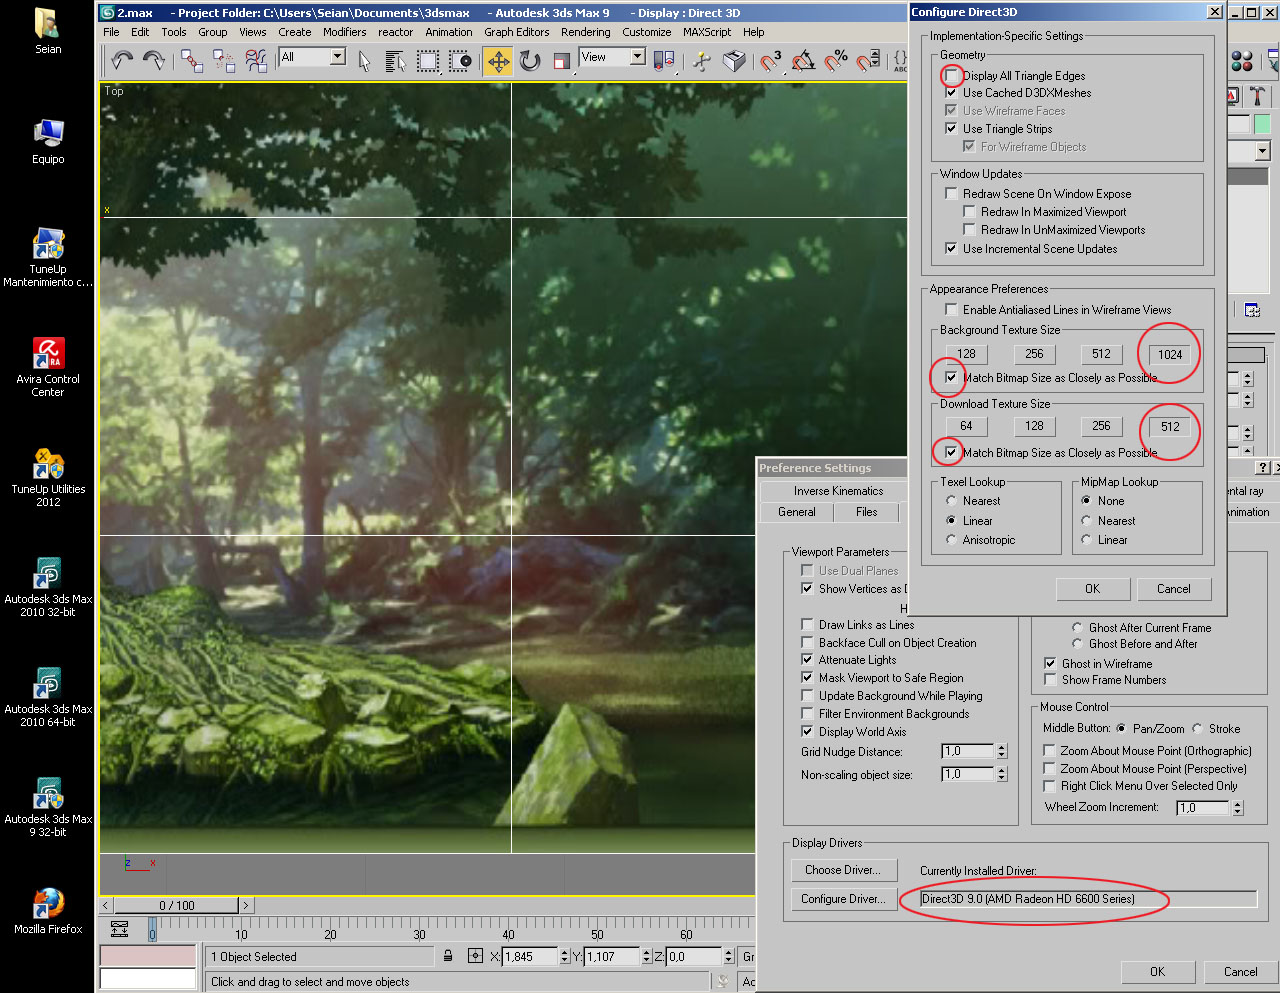1280x993 pixels.
Task: Toggle the 3D Snaps magnet
Action: [770, 61]
